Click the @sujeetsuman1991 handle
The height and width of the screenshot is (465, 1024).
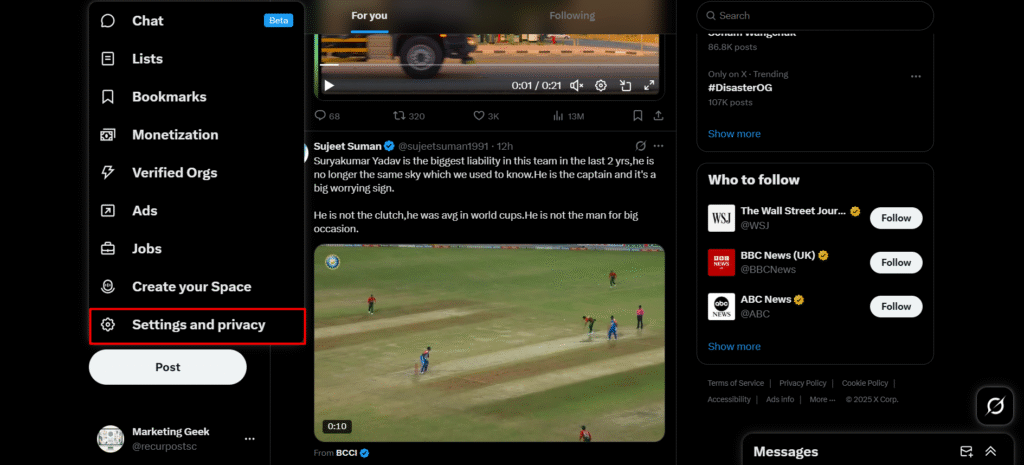pyautogui.click(x=445, y=146)
